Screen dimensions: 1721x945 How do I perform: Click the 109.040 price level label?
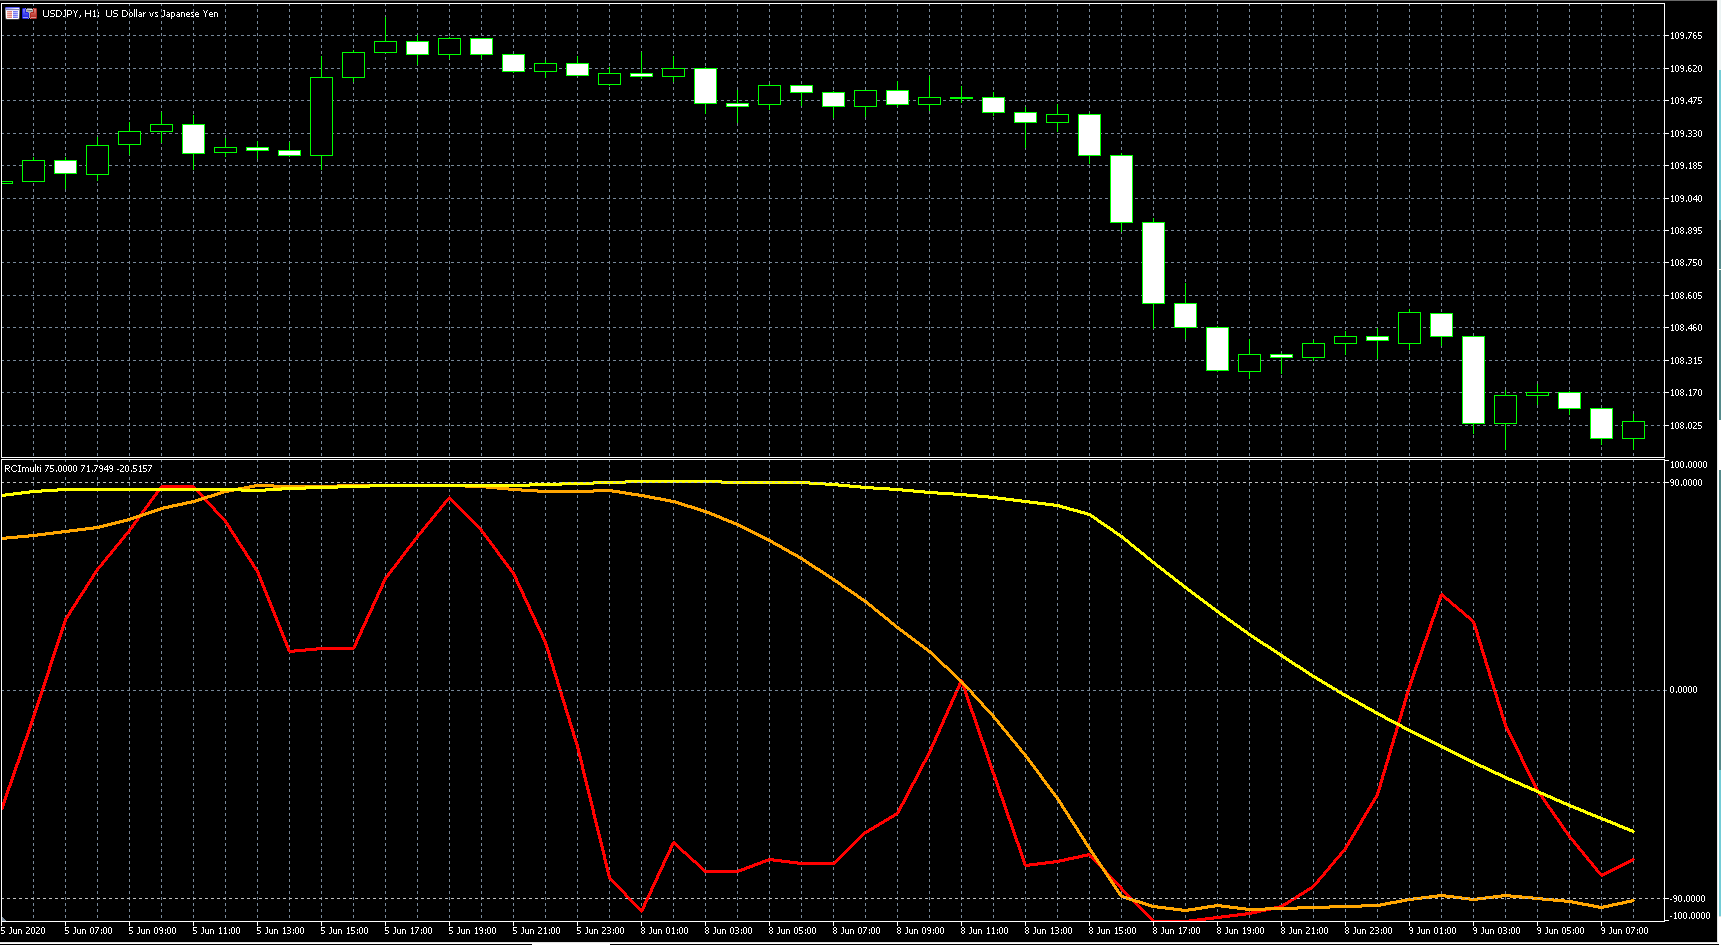[1686, 199]
